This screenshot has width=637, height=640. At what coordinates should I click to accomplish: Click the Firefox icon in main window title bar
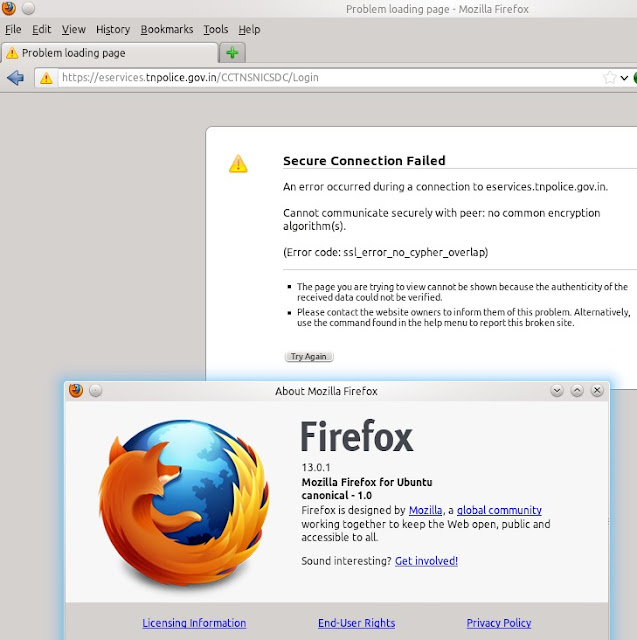8,8
